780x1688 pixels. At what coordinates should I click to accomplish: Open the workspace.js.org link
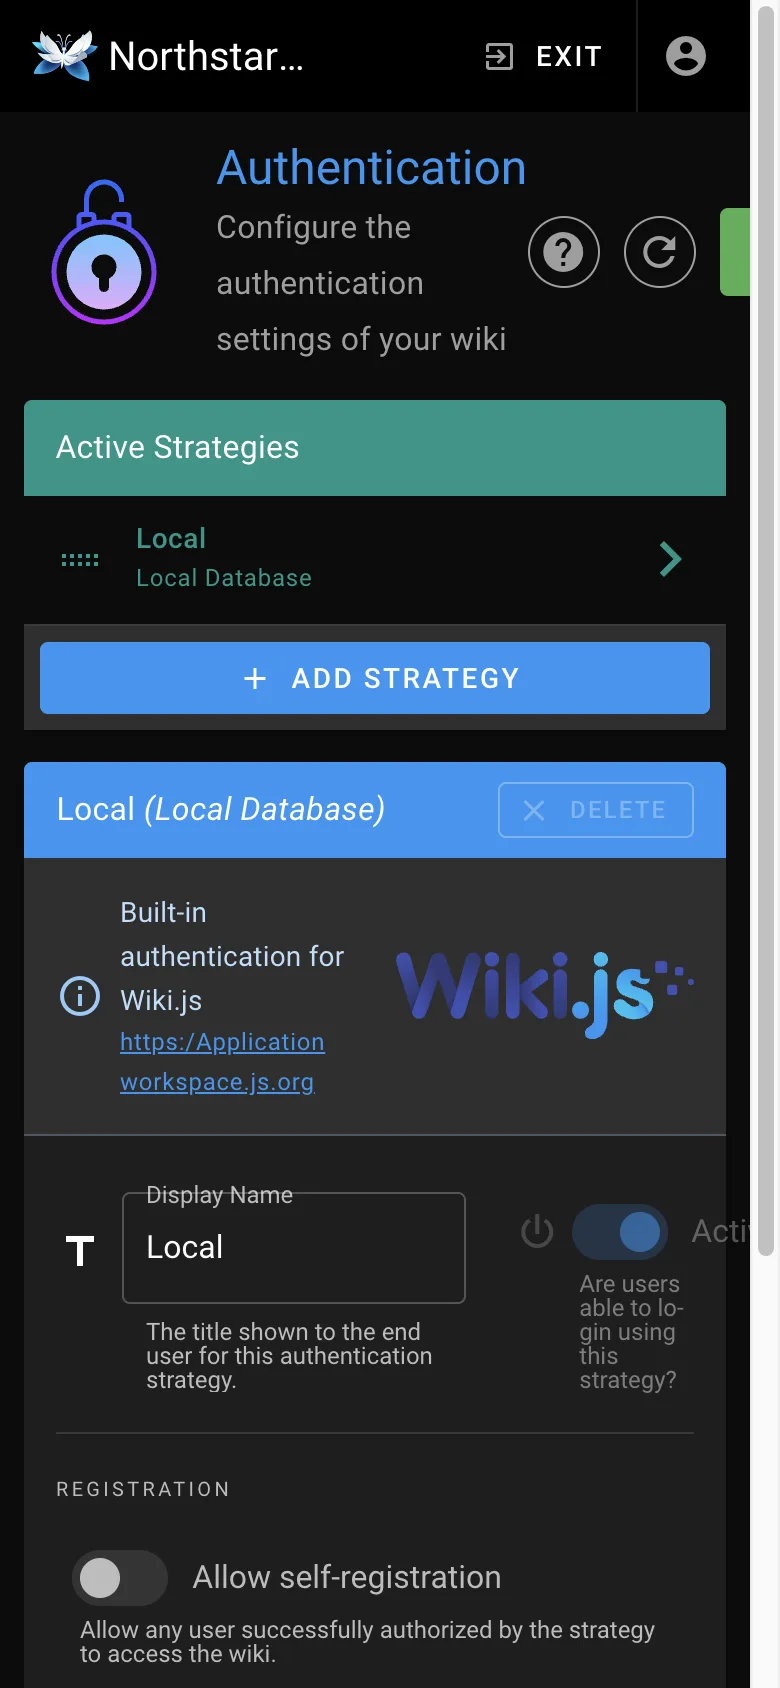coord(217,1082)
